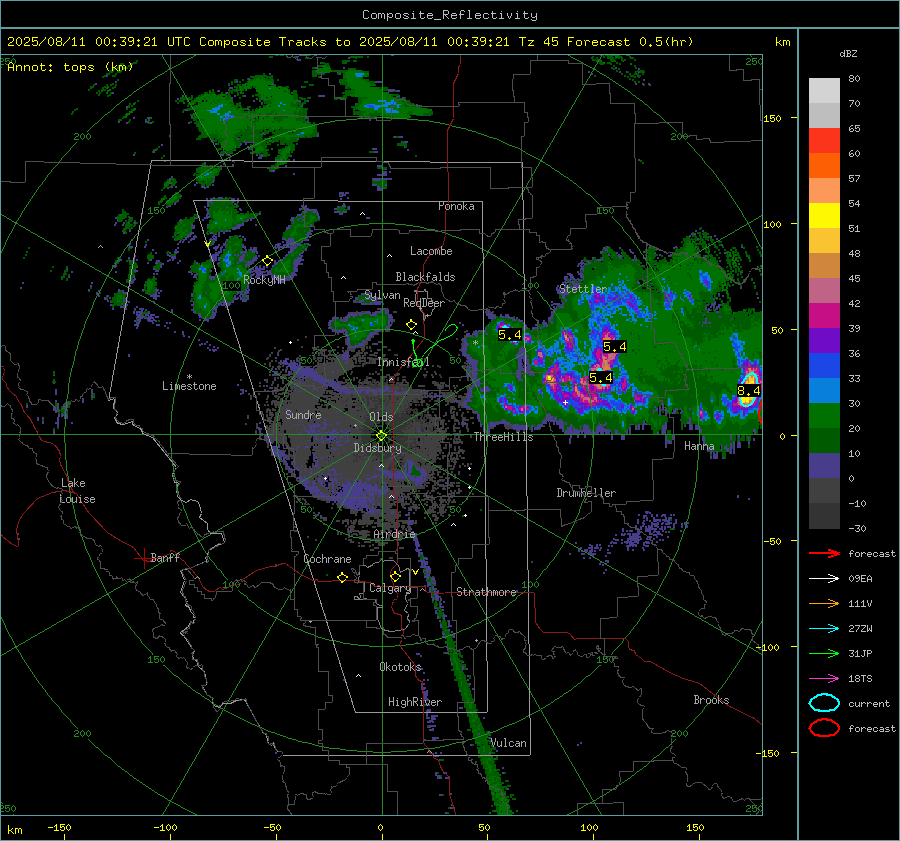Click the Cochrane city label
This screenshot has width=900, height=841.
[x=327, y=559]
